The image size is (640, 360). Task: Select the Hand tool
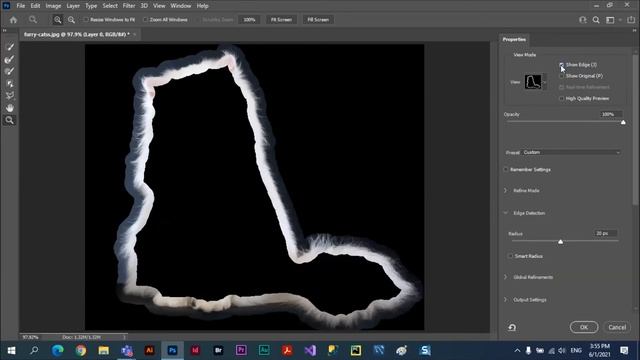[9, 108]
